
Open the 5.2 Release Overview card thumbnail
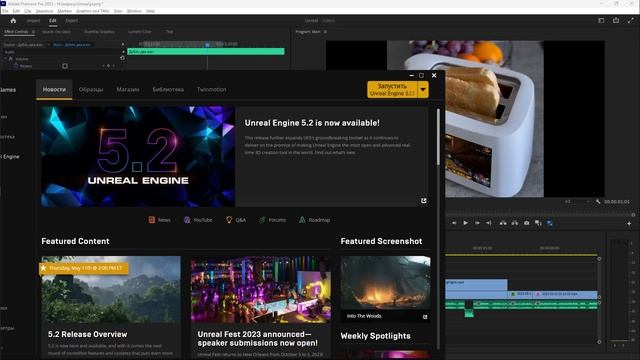tap(111, 290)
